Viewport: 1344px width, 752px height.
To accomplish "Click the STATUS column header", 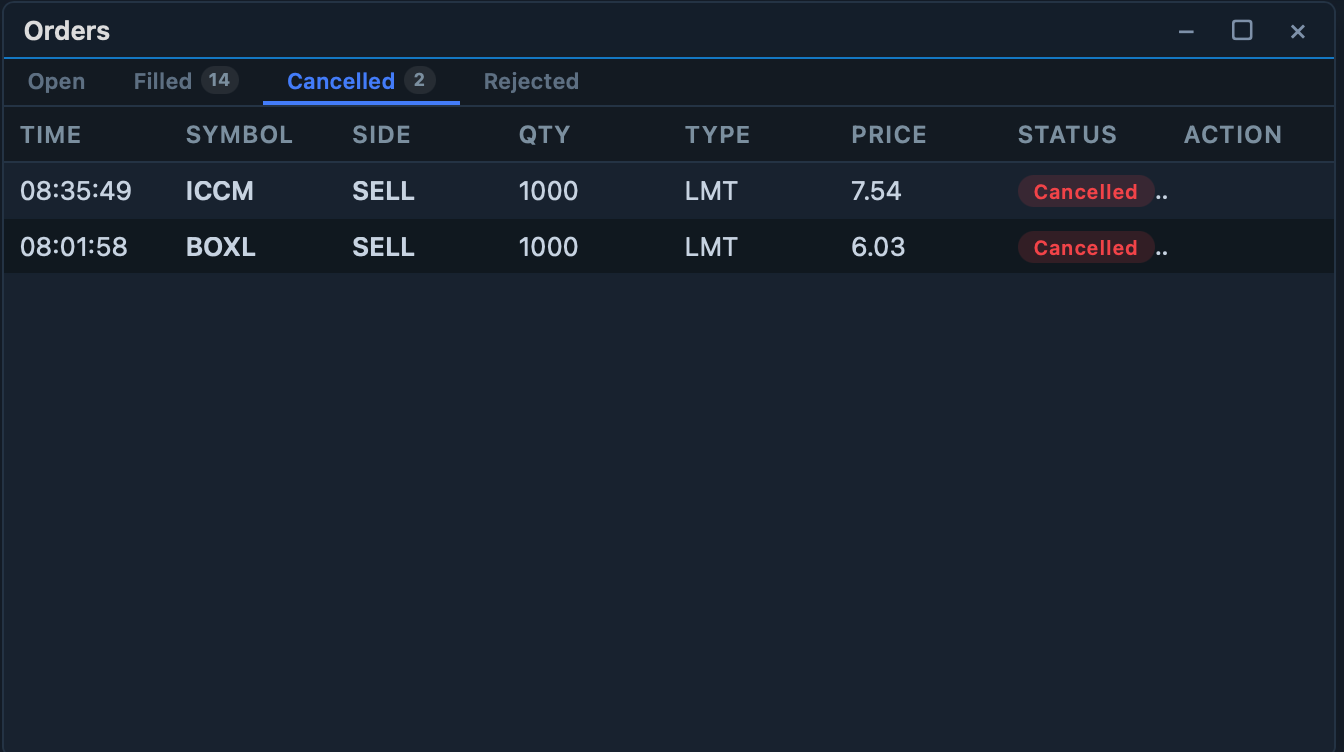I will tap(1067, 135).
